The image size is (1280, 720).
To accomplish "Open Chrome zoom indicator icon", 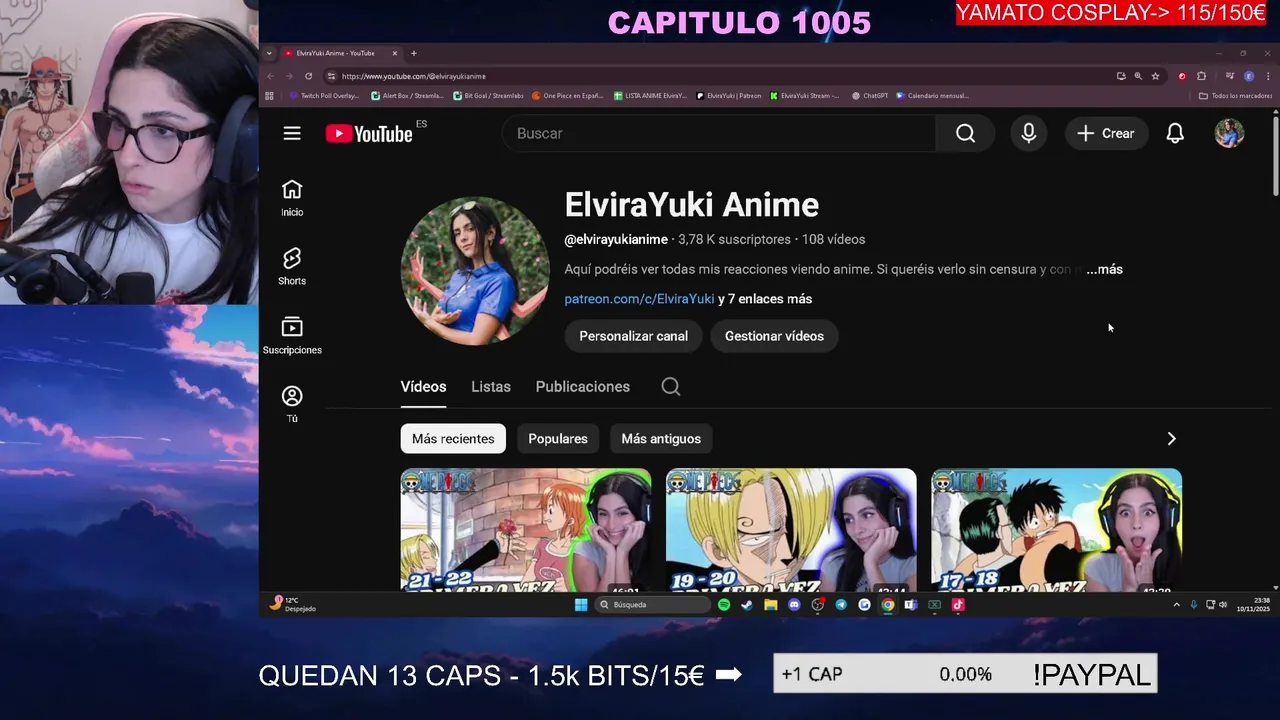I will (x=1138, y=76).
